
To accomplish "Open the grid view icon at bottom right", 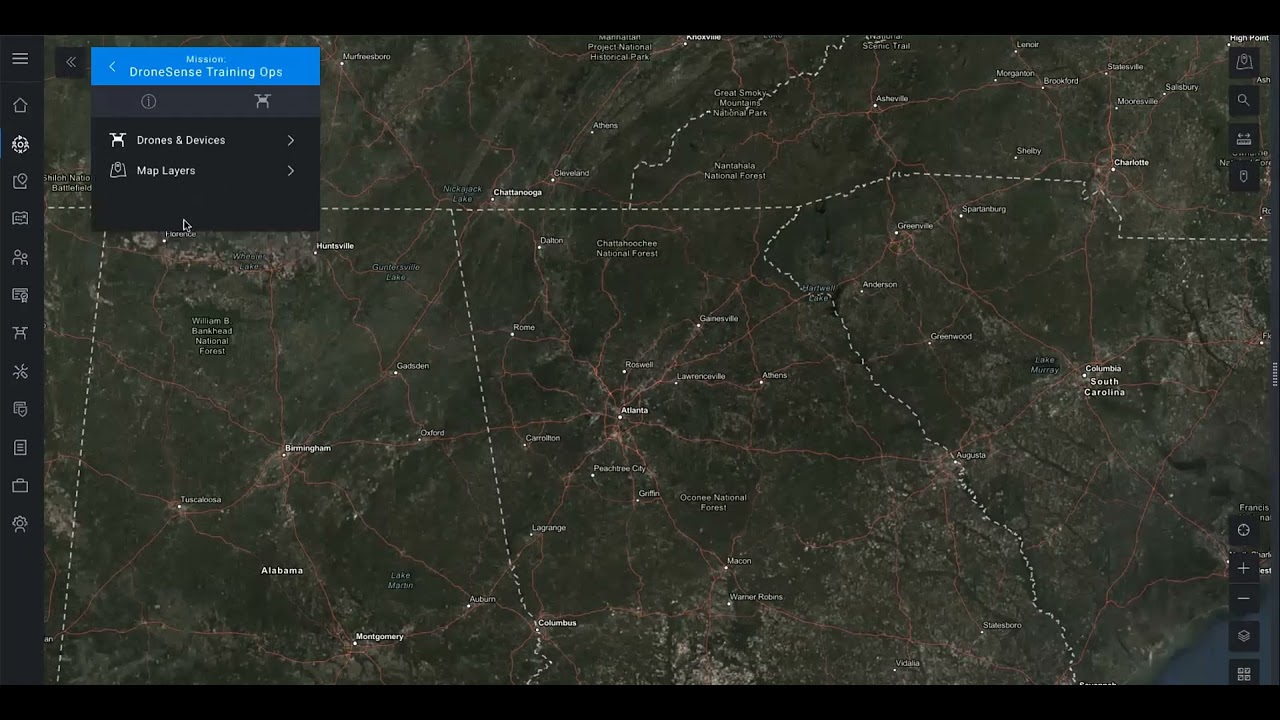I will pos(1244,674).
